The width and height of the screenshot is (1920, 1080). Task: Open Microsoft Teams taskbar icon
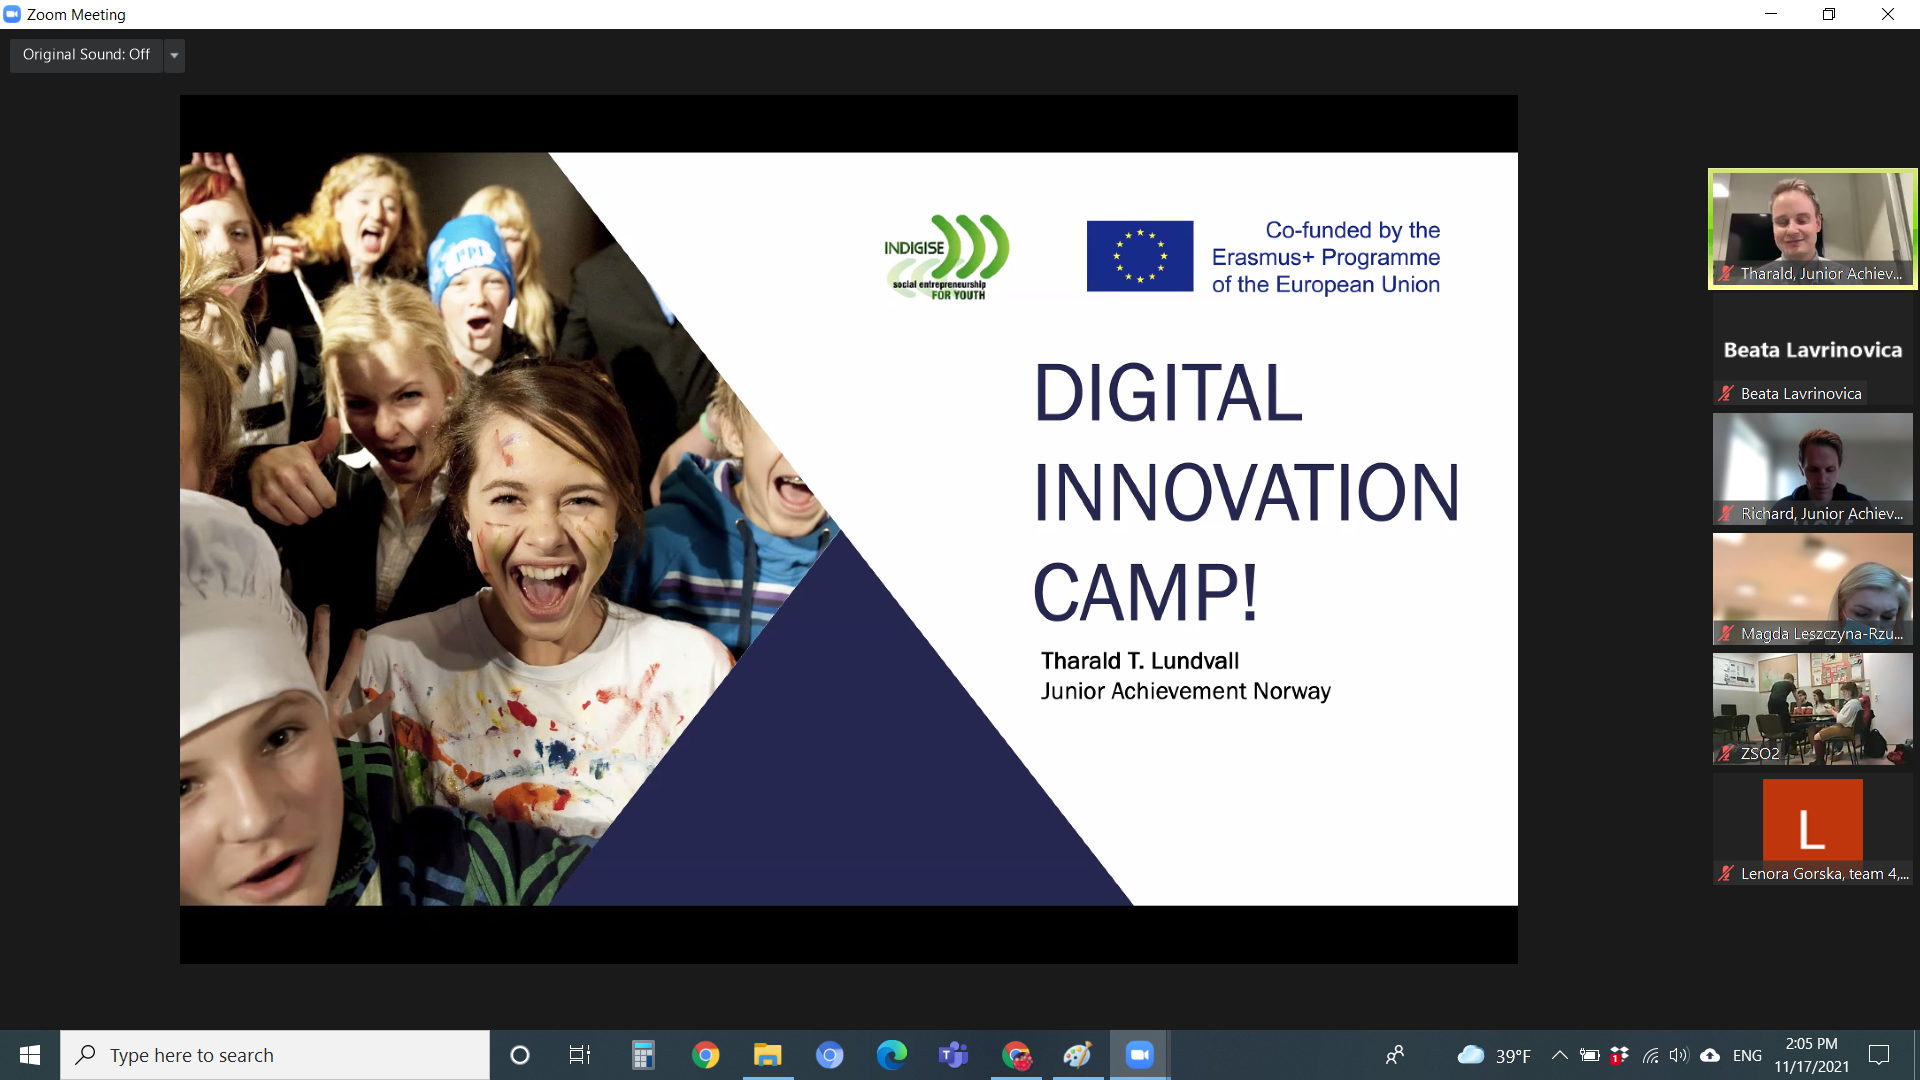coord(953,1055)
